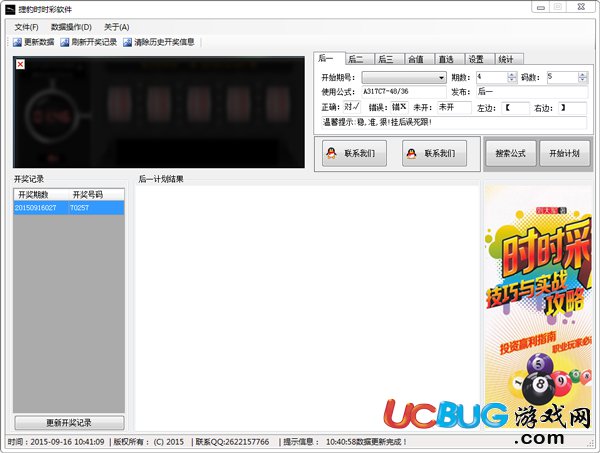Click the first 联系我们 button label

coord(360,153)
